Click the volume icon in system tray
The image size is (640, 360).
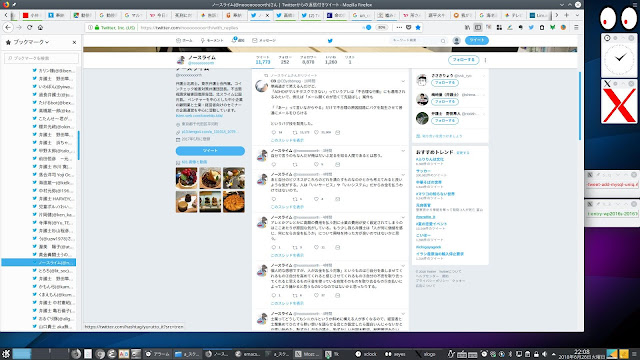[x=544, y=354]
